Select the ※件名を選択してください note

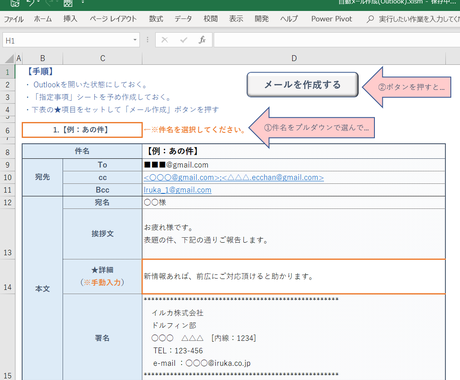[x=195, y=130]
